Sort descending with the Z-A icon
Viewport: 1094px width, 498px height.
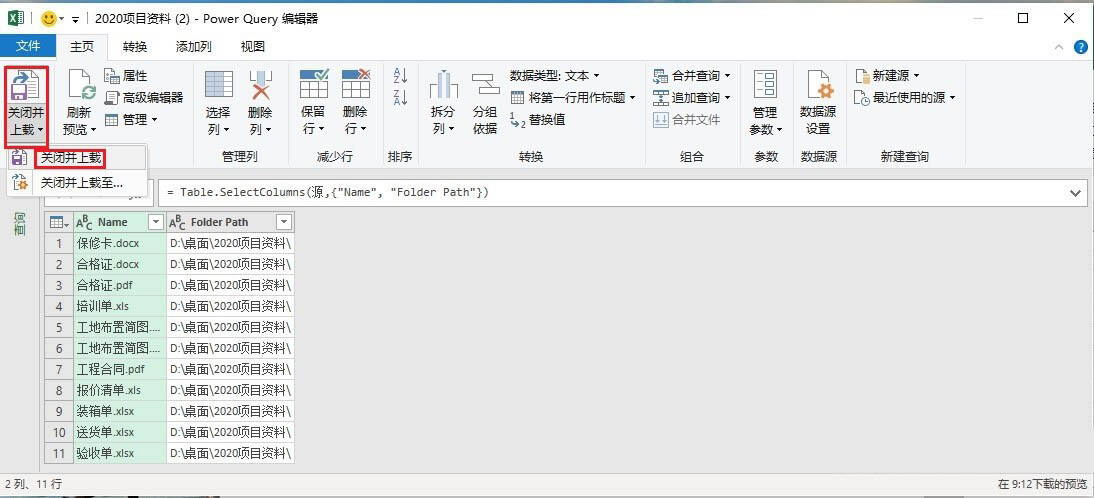click(x=400, y=98)
